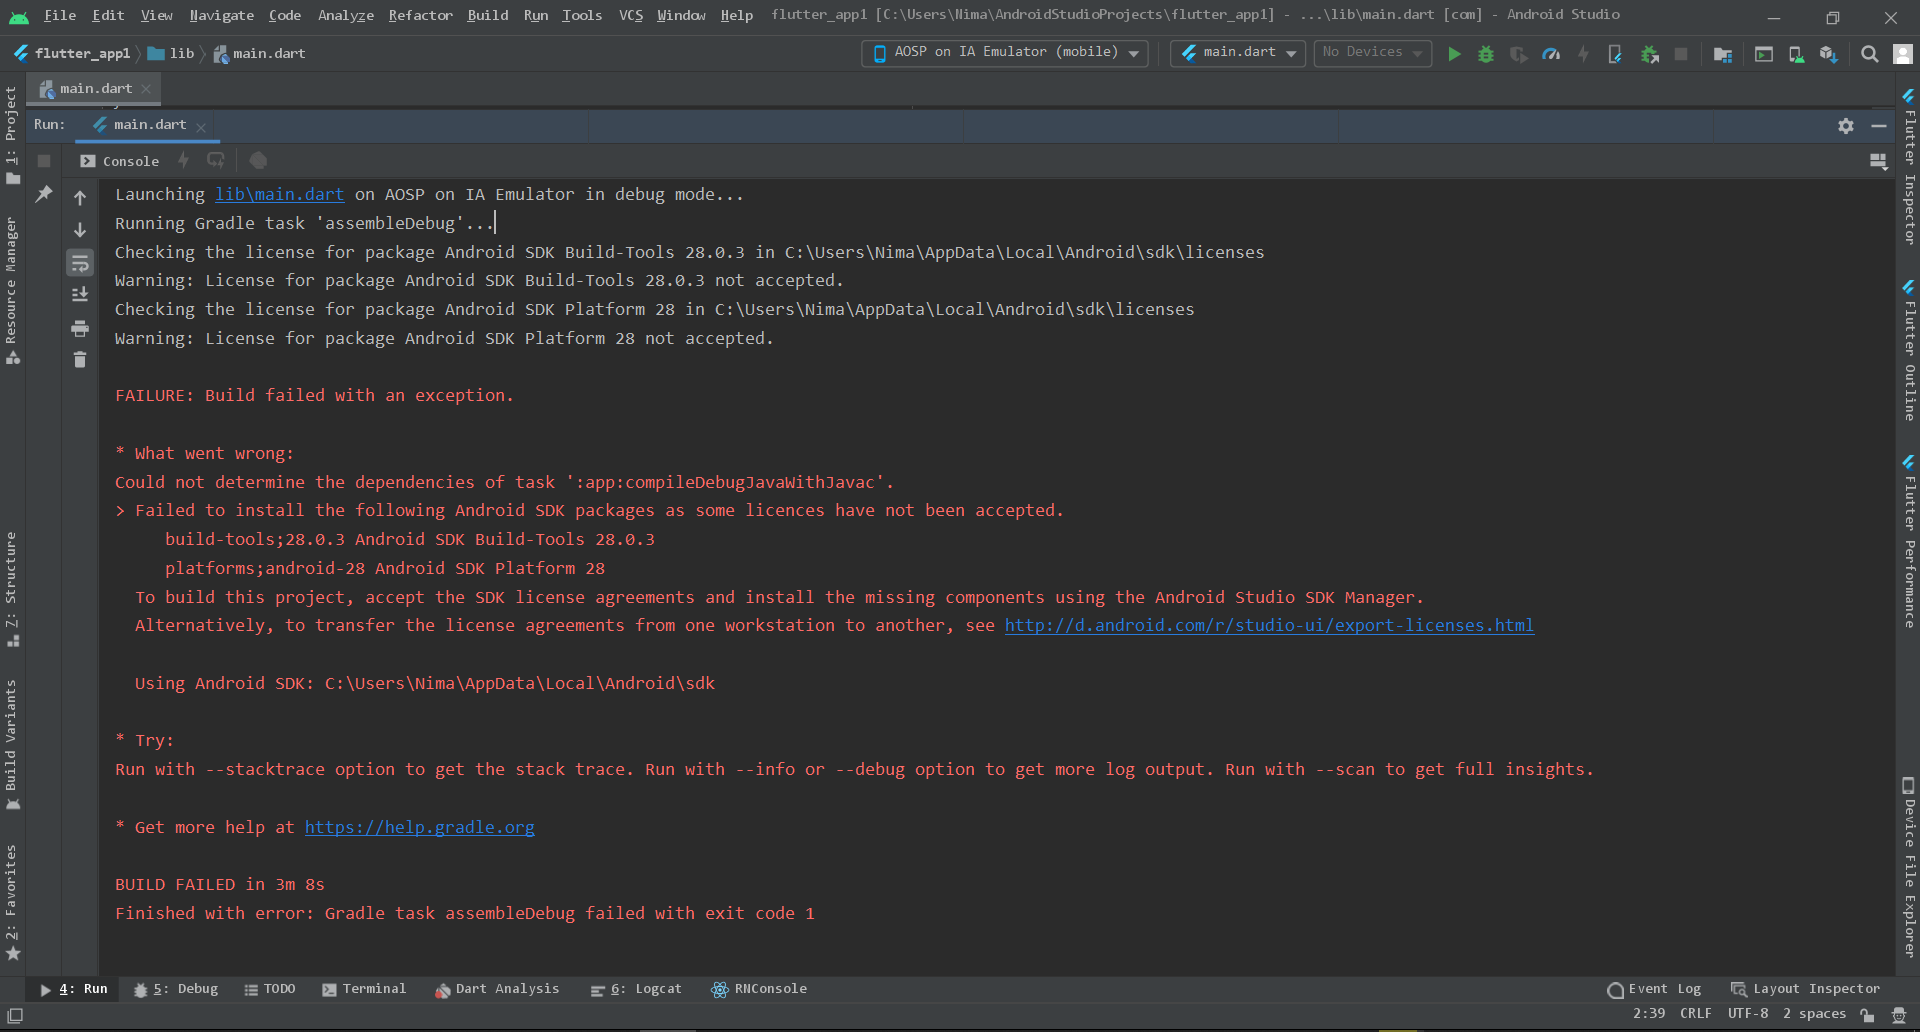The height and width of the screenshot is (1032, 1920).
Task: Open Device File Explorer side panel
Action: (x=1909, y=868)
